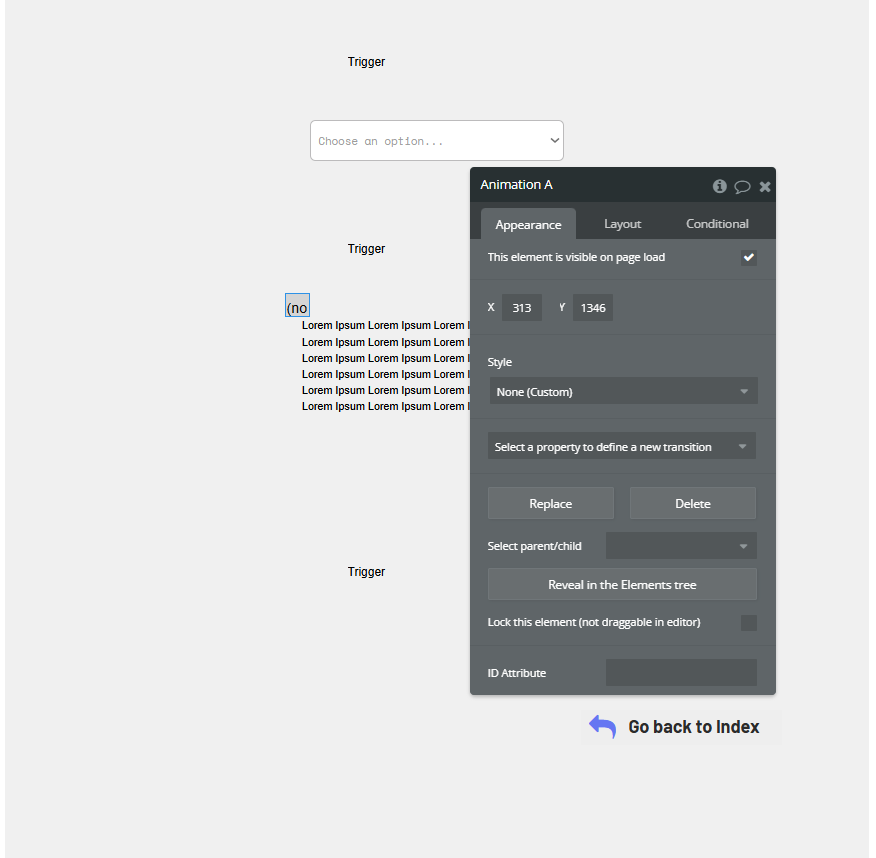This screenshot has height=858, width=876.
Task: Close the Animation A property panel
Action: point(765,186)
